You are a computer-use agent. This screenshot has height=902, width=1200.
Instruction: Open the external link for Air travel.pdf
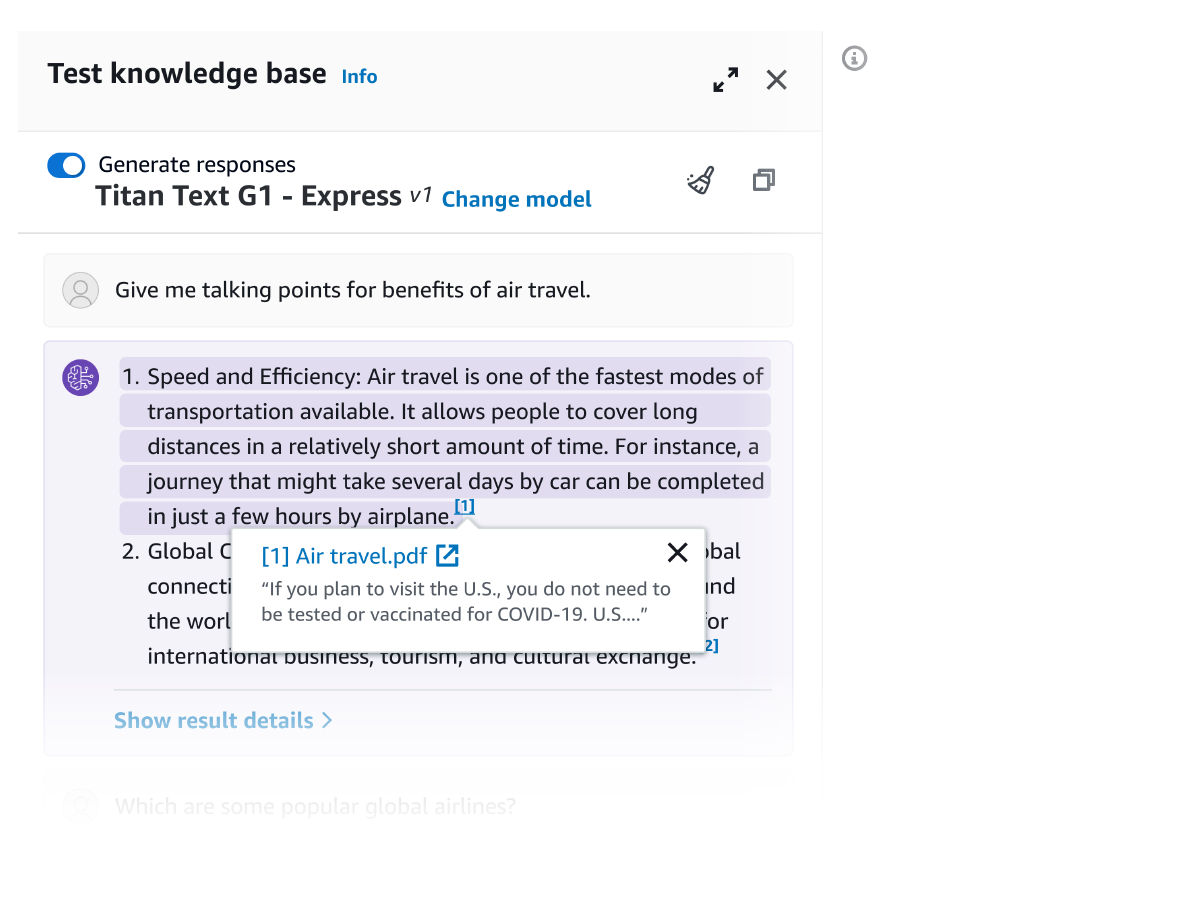coord(447,555)
